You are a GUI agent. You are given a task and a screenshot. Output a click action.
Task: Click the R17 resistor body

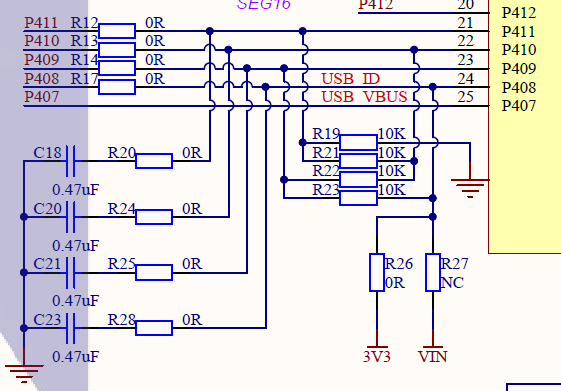[x=117, y=87]
